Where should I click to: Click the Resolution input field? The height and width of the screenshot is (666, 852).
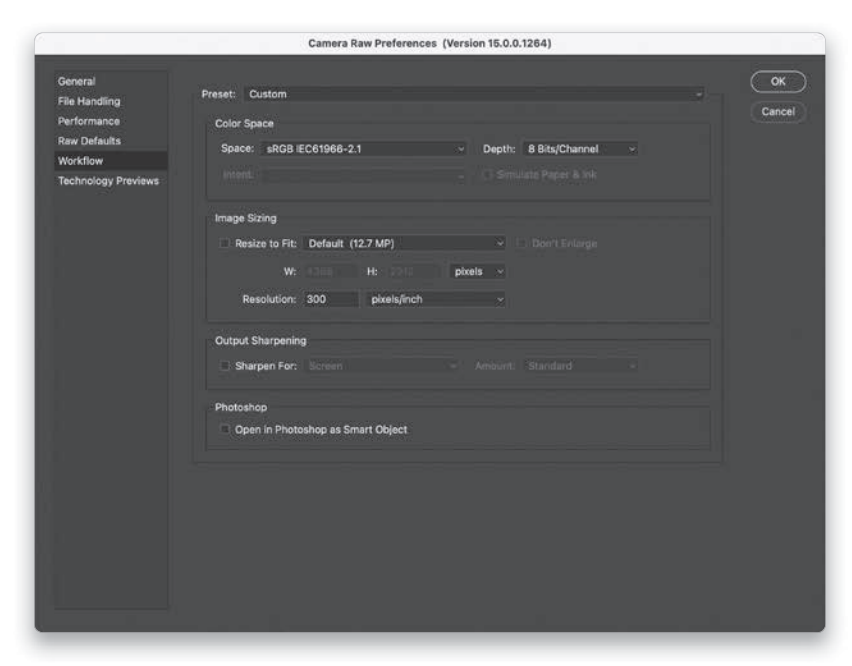point(329,299)
